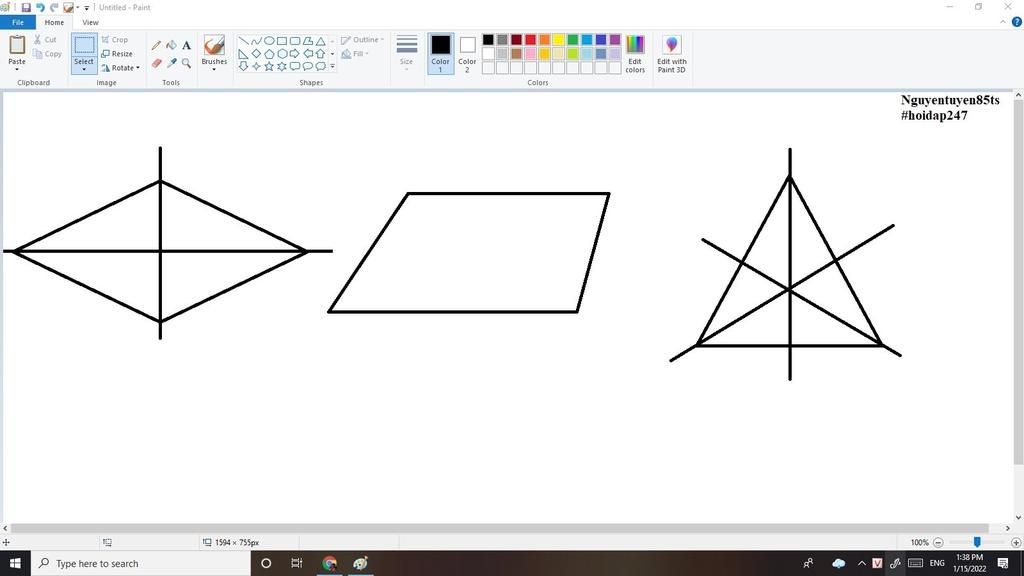The height and width of the screenshot is (576, 1024).
Task: Select the Pencil tool
Action: point(156,45)
